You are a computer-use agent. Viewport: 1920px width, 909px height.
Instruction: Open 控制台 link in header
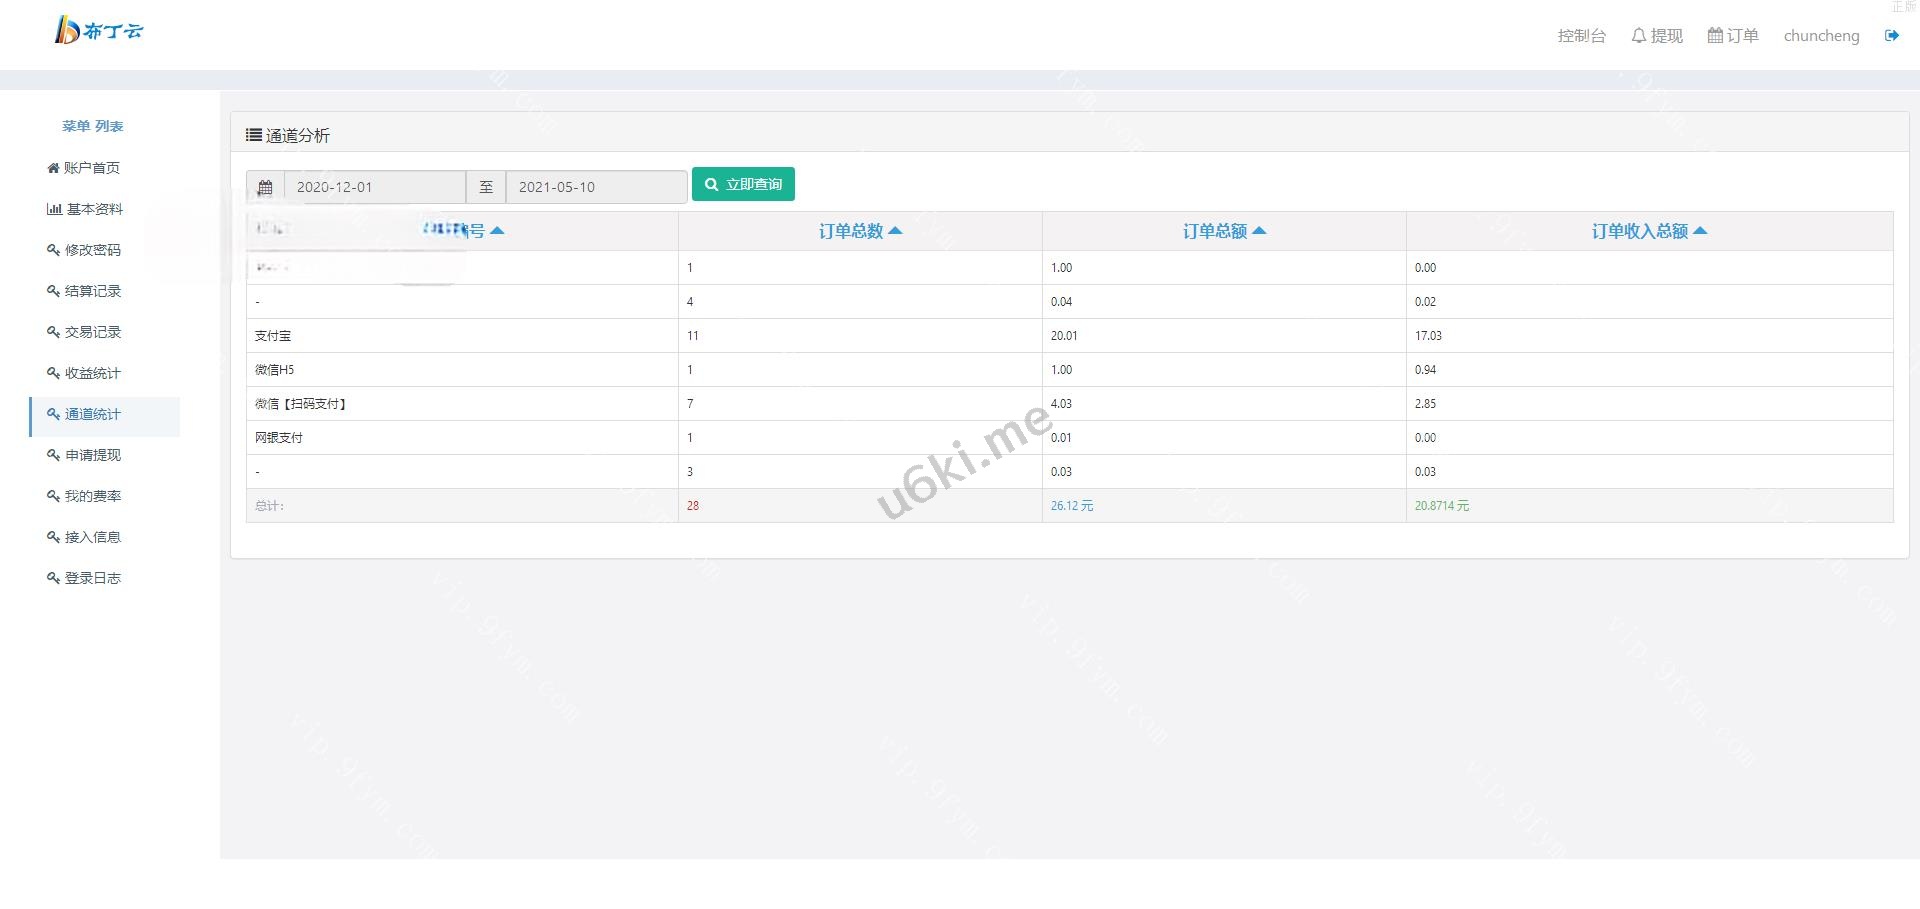(x=1581, y=36)
